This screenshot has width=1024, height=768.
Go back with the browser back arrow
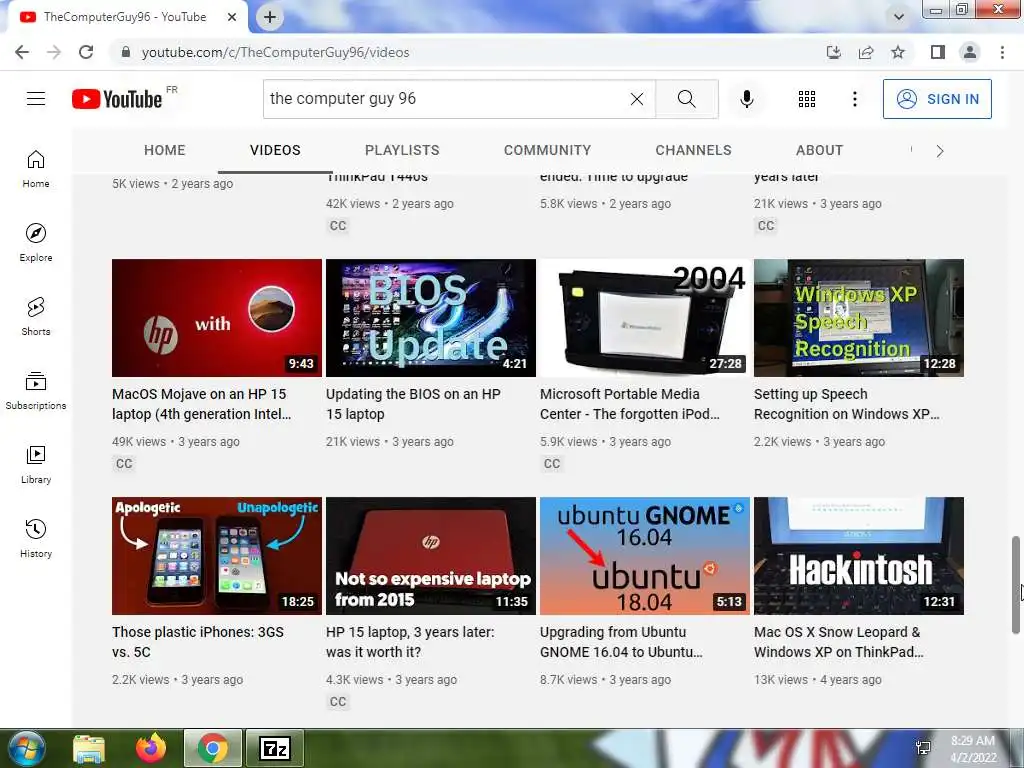click(x=22, y=52)
